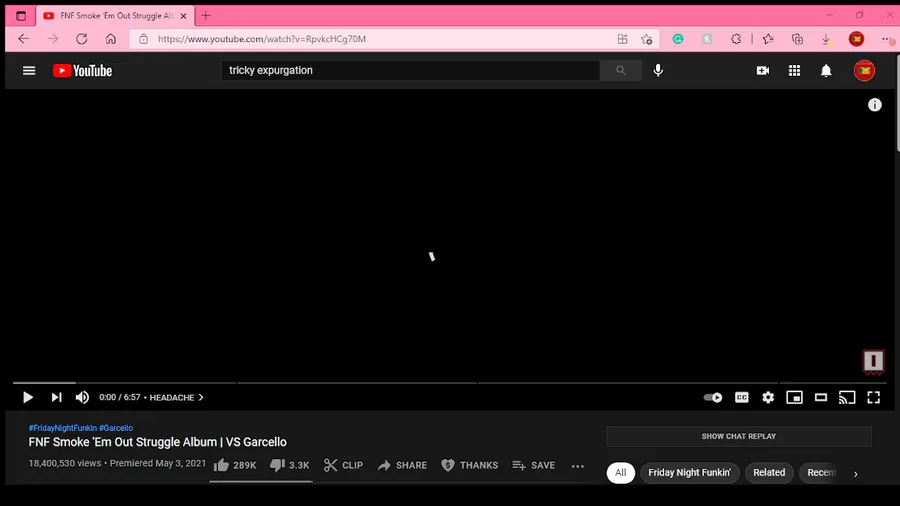Screen dimensions: 900x506
Task: Open browser collections
Action: tap(797, 39)
